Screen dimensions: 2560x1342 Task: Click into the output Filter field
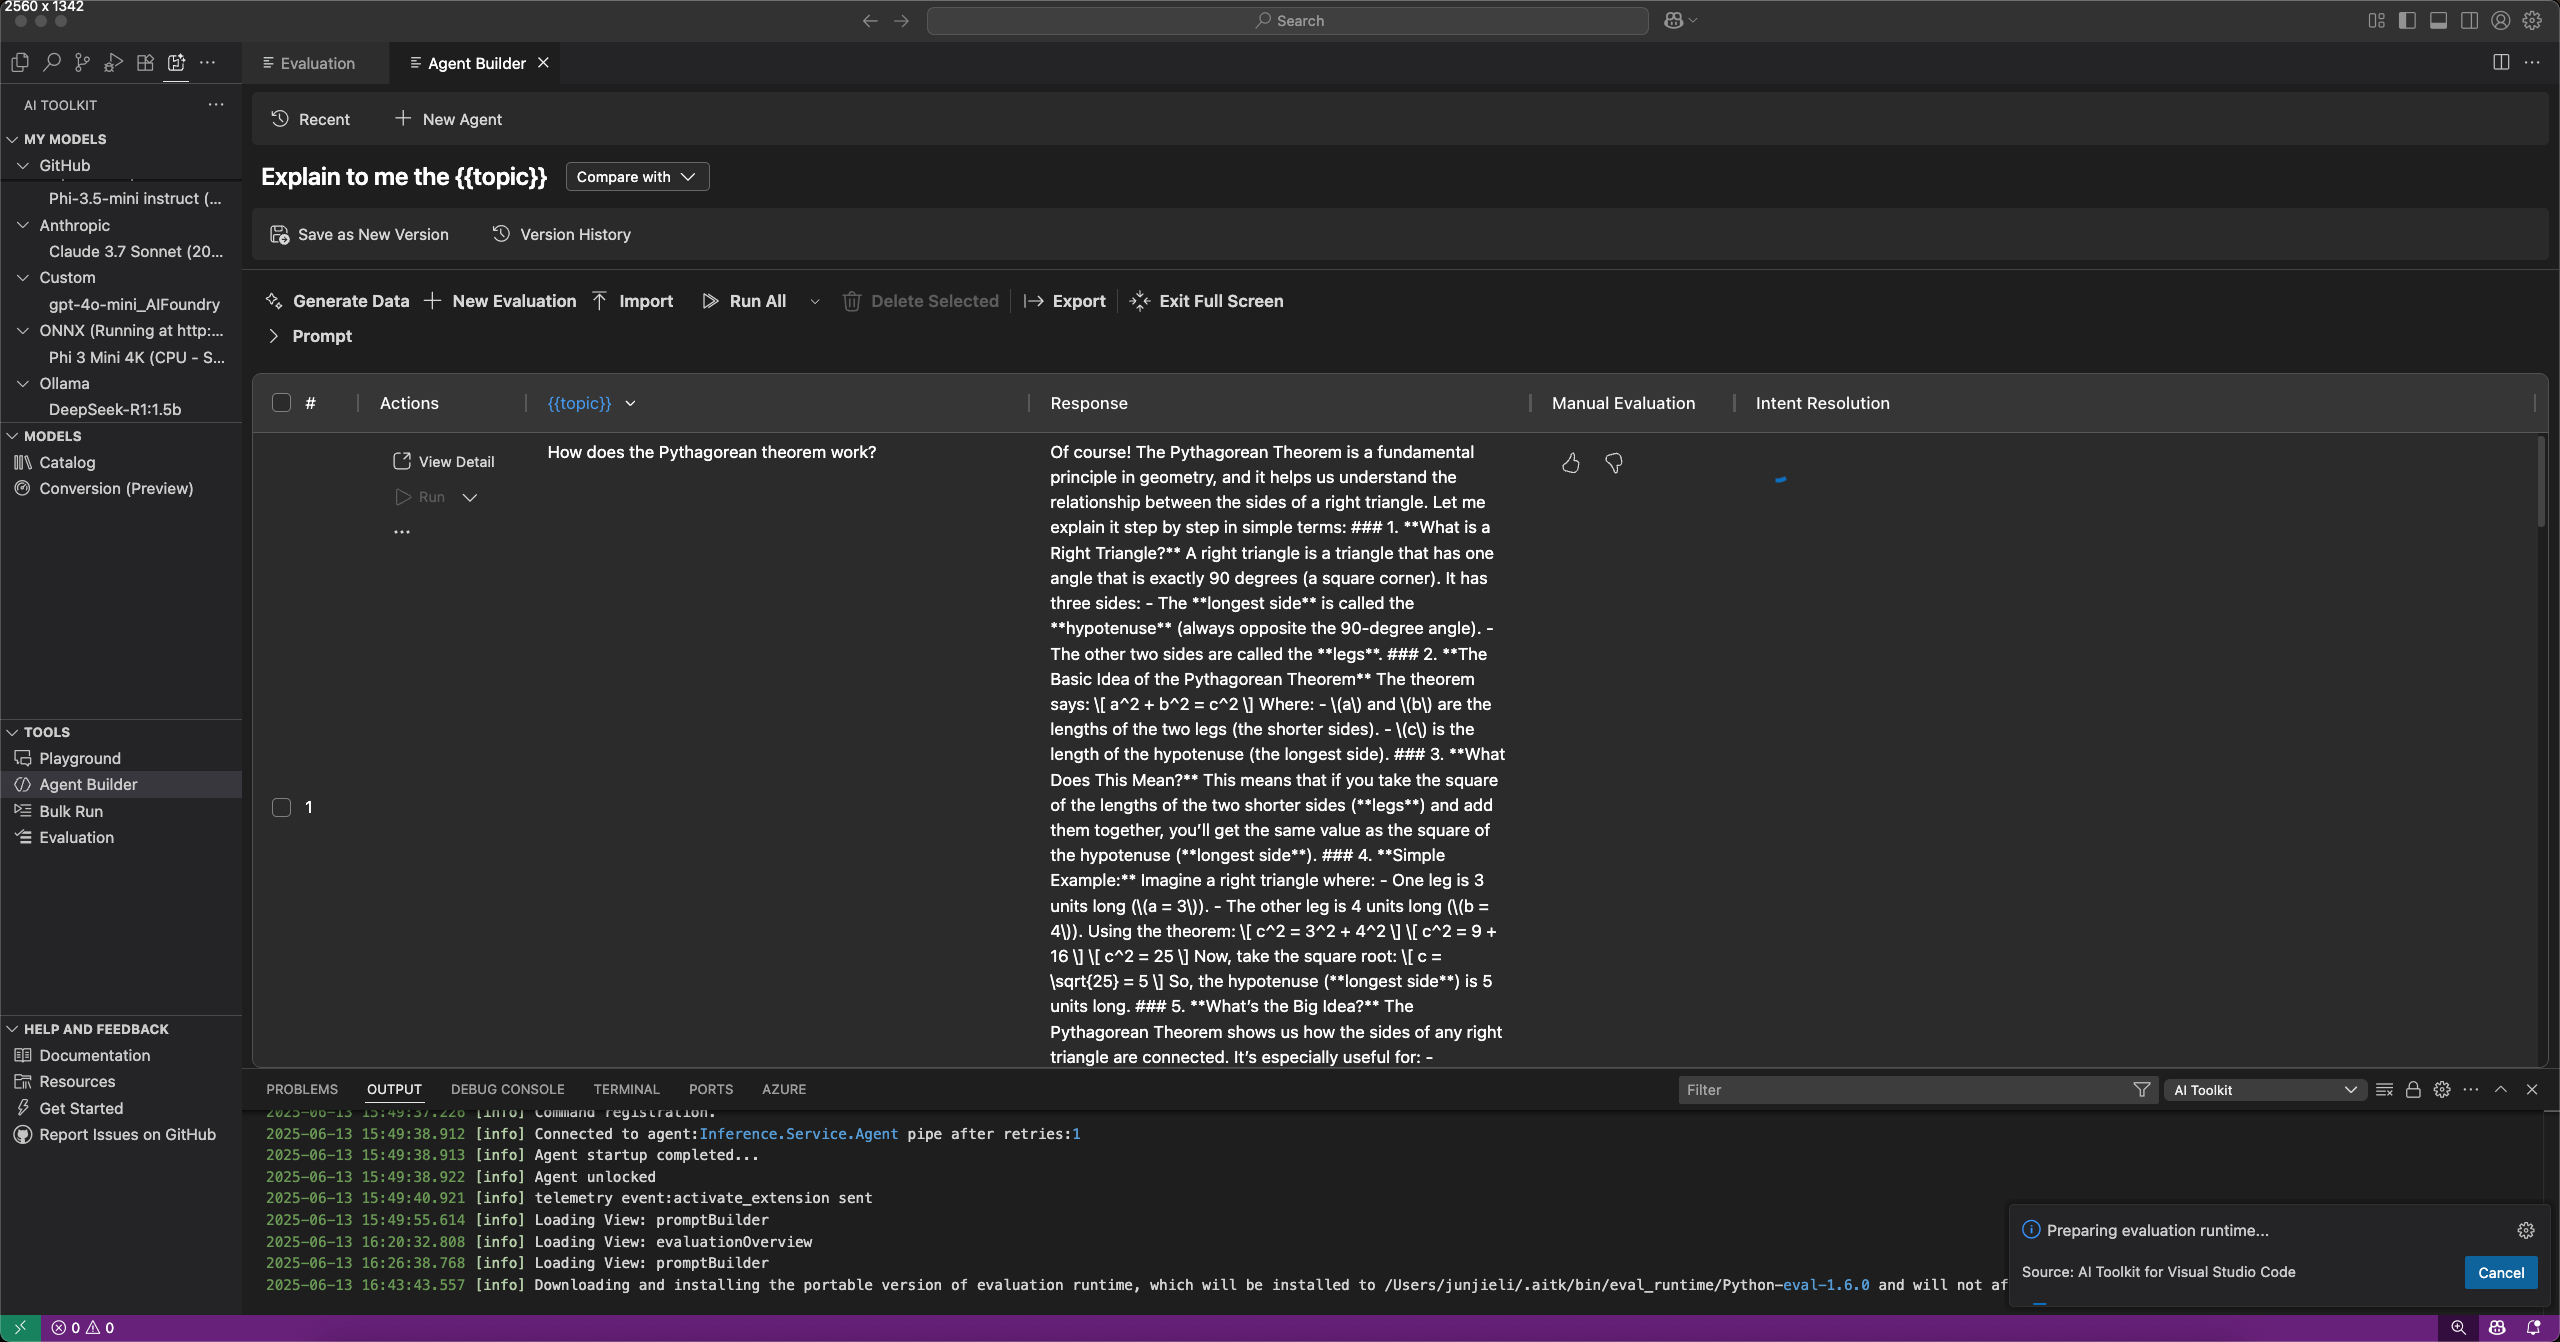tap(1900, 1089)
